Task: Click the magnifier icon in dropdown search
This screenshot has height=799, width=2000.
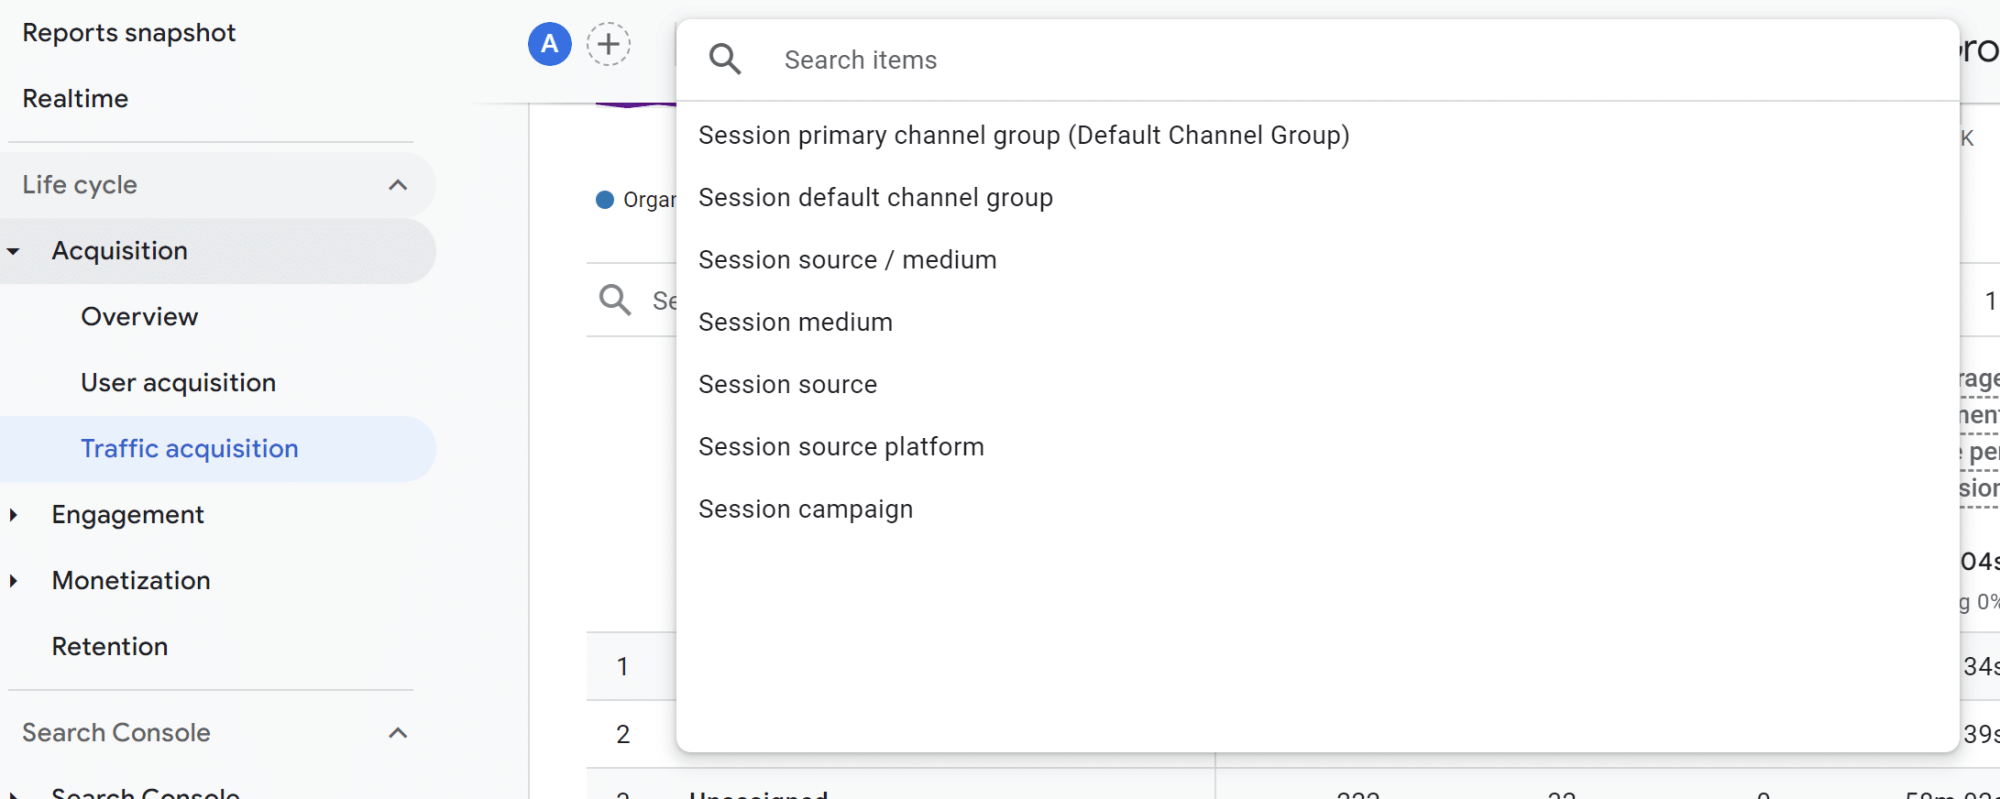Action: coord(725,60)
